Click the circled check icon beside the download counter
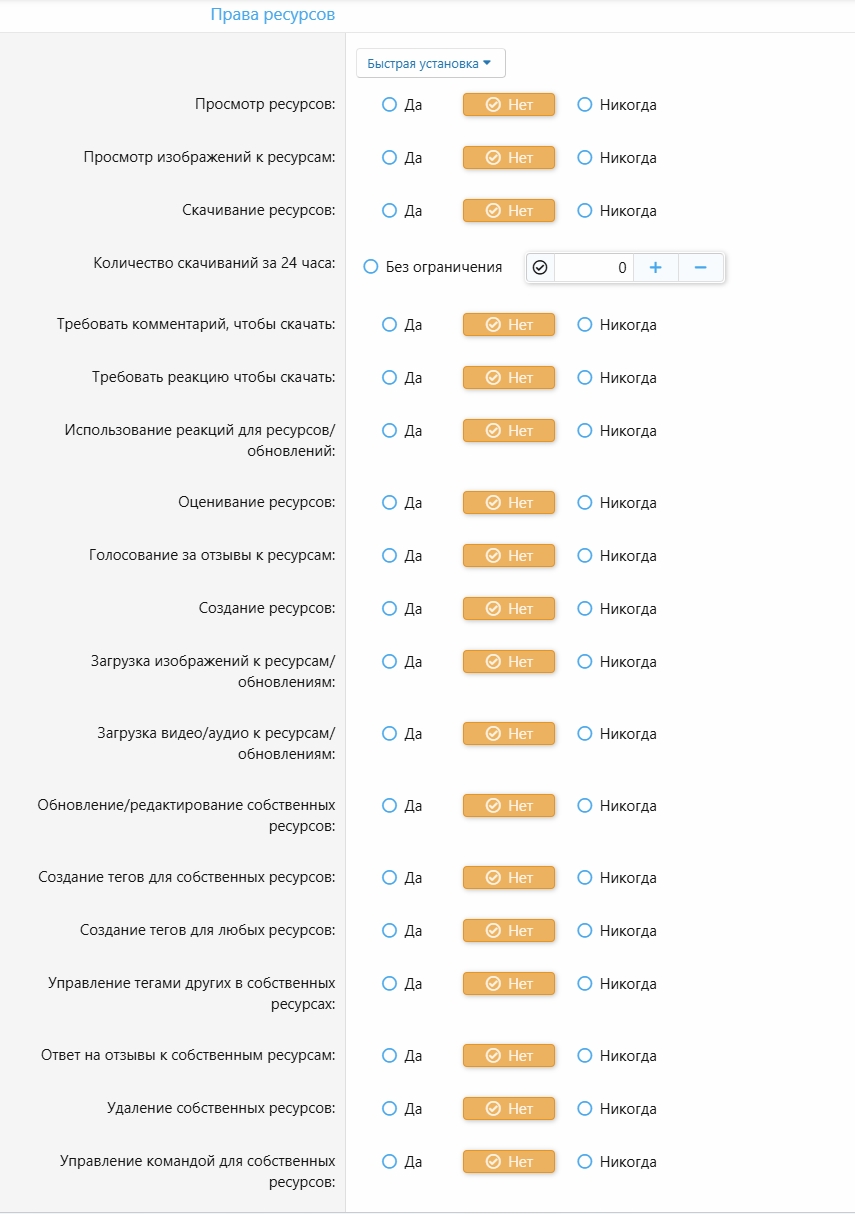Screen dimensions: 855x1214 coord(541,267)
